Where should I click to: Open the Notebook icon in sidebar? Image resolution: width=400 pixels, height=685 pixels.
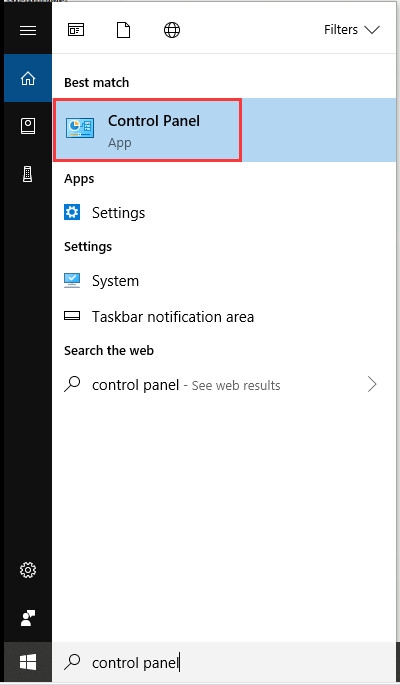(28, 126)
